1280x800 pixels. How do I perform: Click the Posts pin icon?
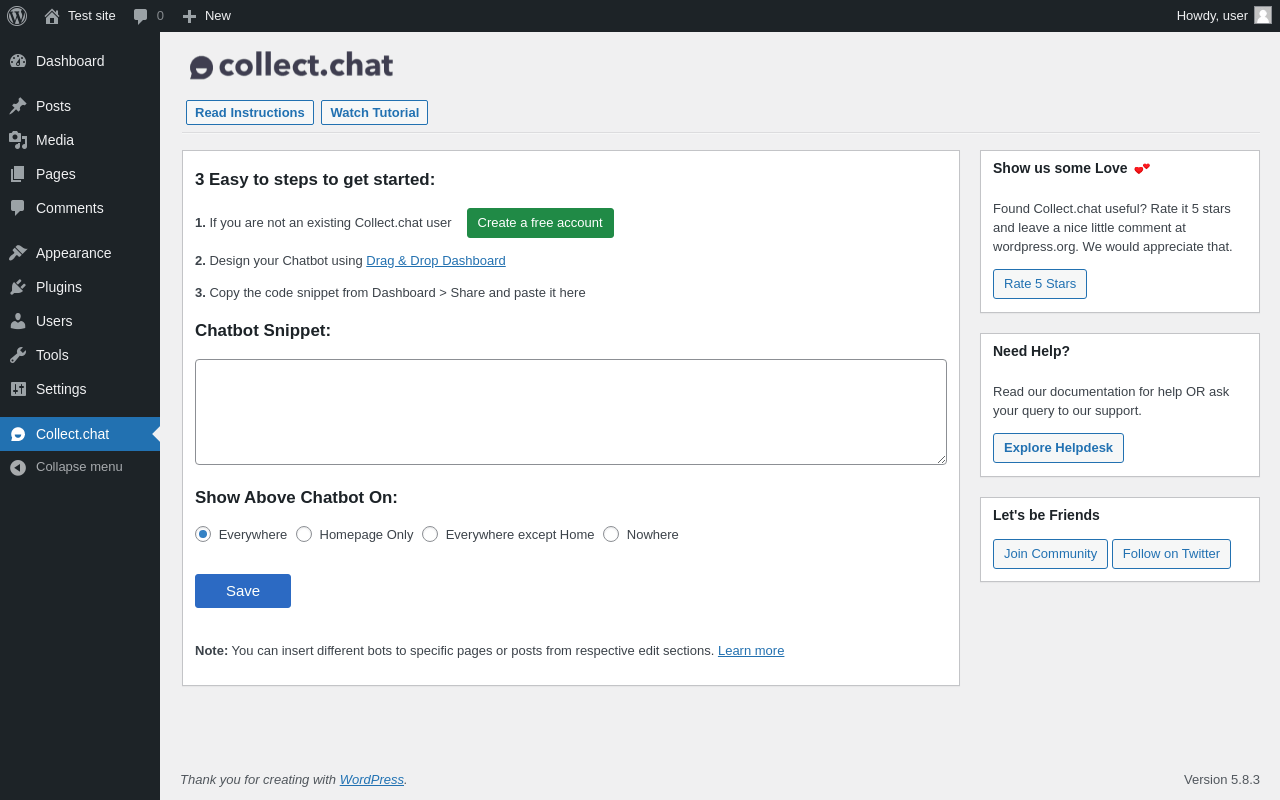coord(18,106)
